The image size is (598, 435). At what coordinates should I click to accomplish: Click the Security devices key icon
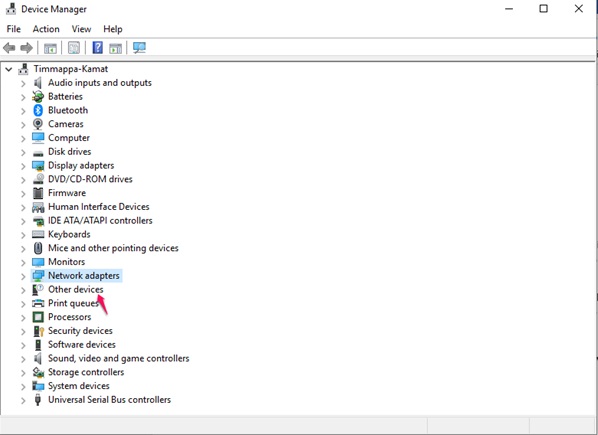pos(38,331)
